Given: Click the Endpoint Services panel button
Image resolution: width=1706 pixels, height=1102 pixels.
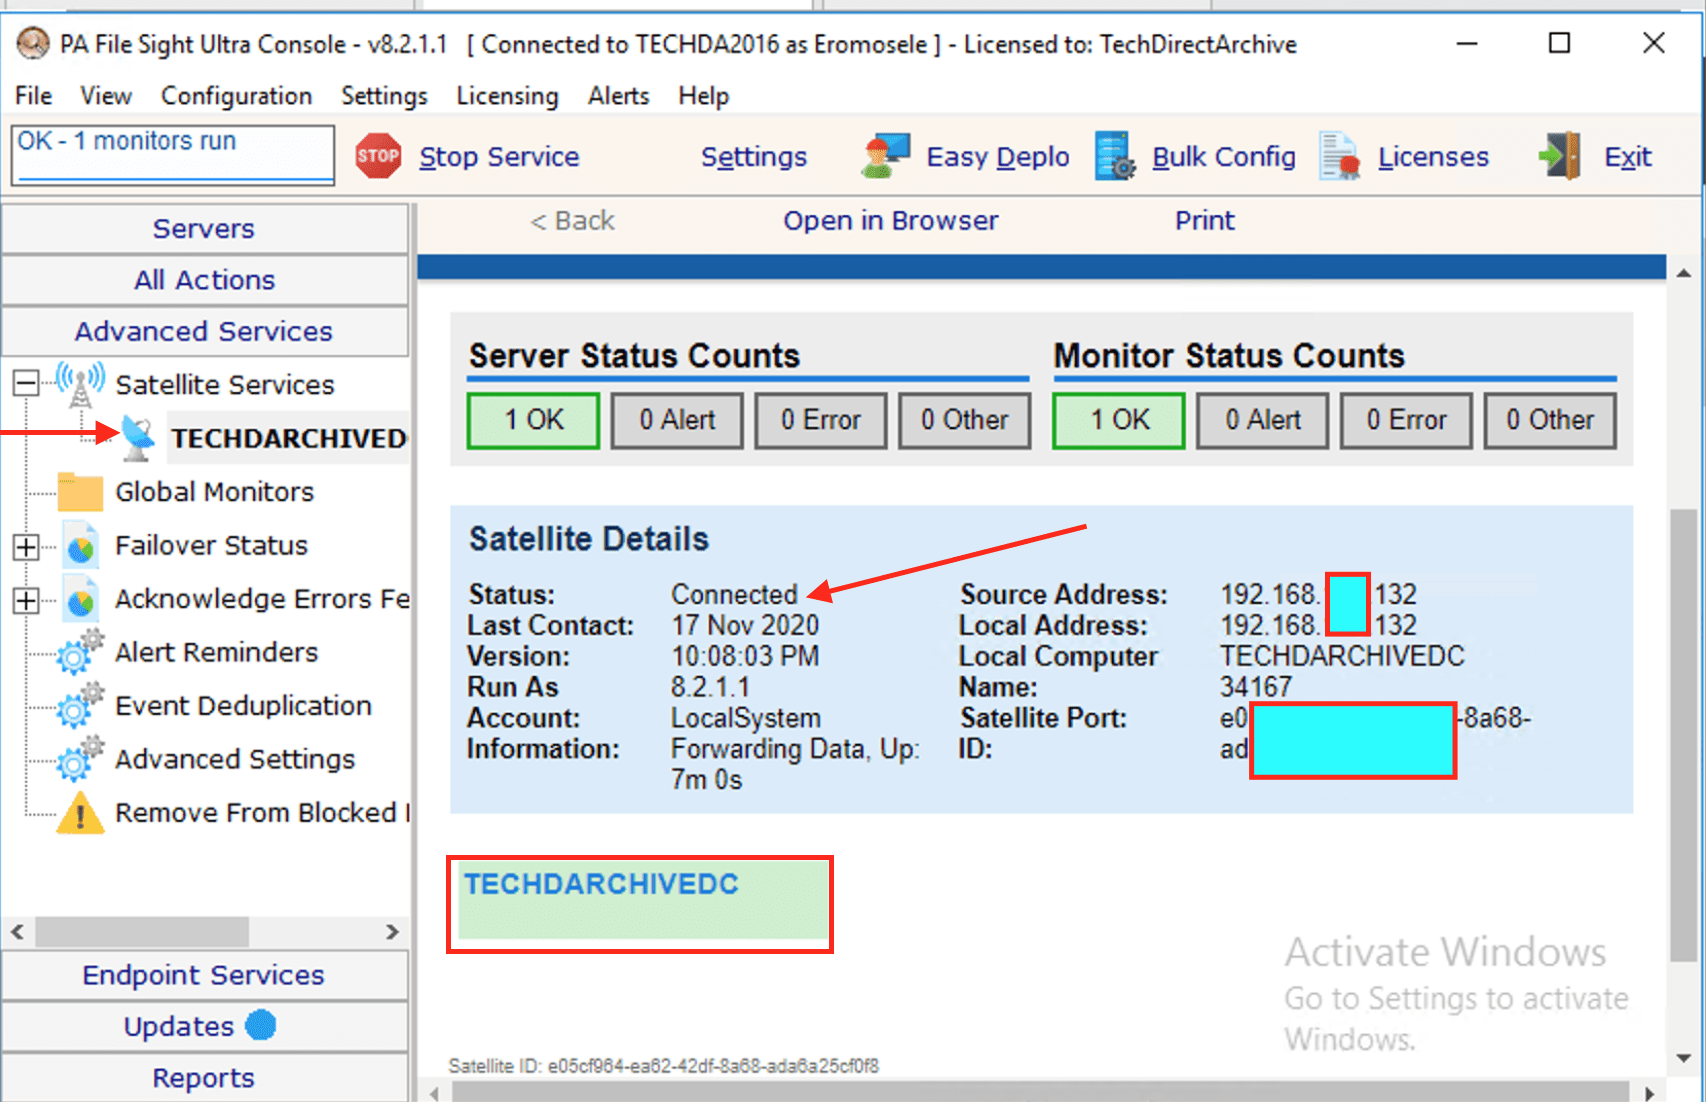Looking at the screenshot, I should [204, 975].
